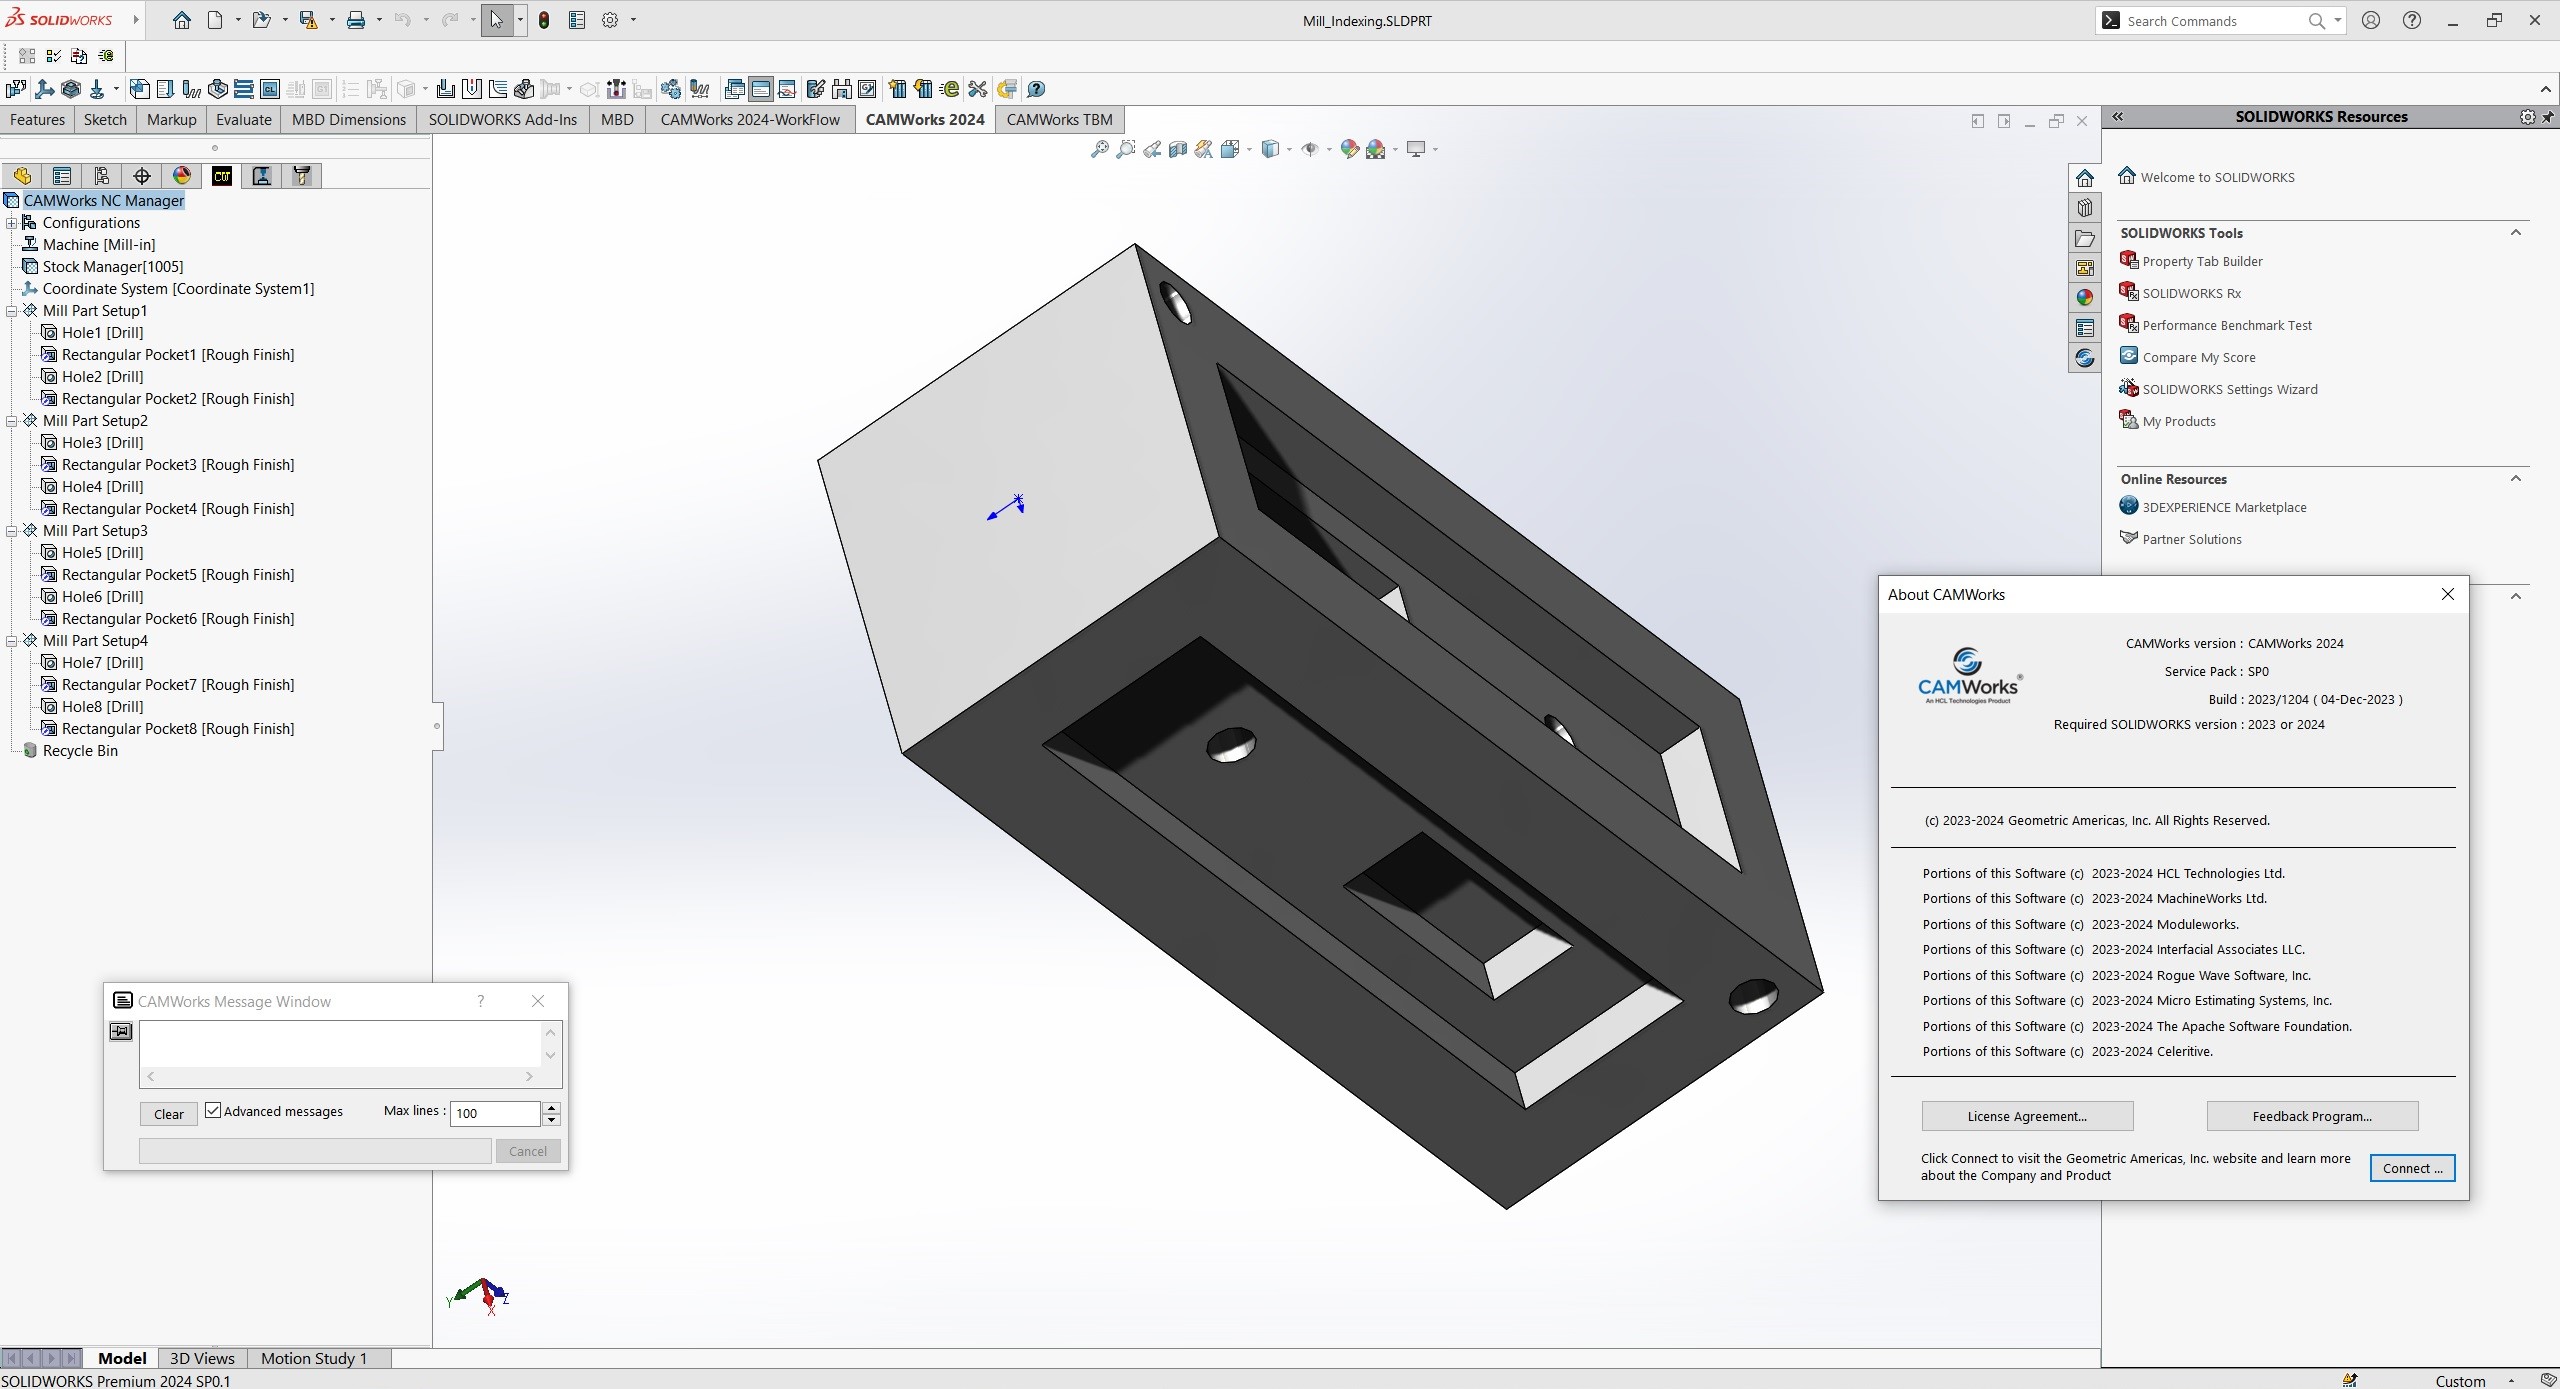Click the Rebuild traffic light icon
This screenshot has height=1389, width=2560.
click(544, 20)
